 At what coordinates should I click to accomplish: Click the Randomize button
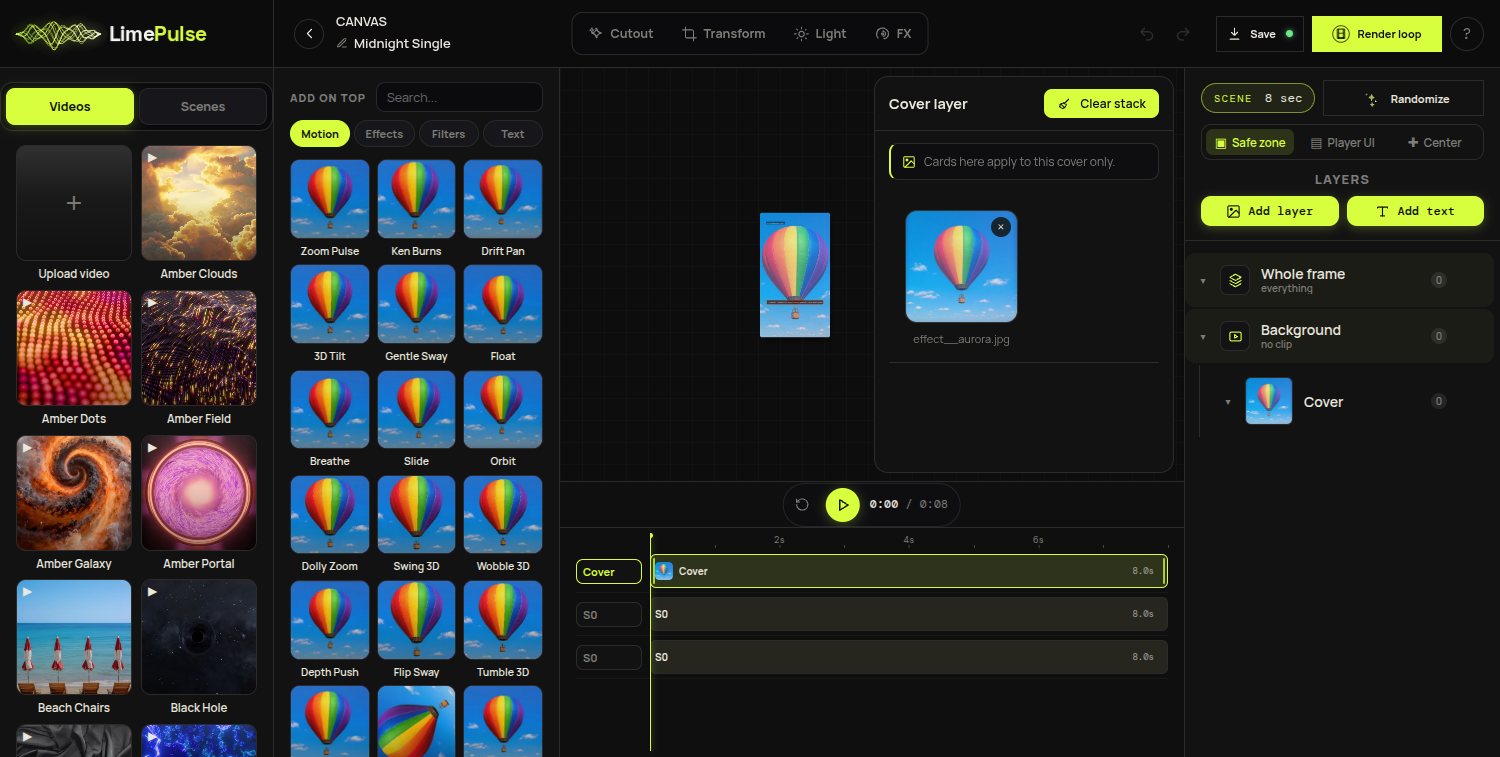click(x=1404, y=99)
